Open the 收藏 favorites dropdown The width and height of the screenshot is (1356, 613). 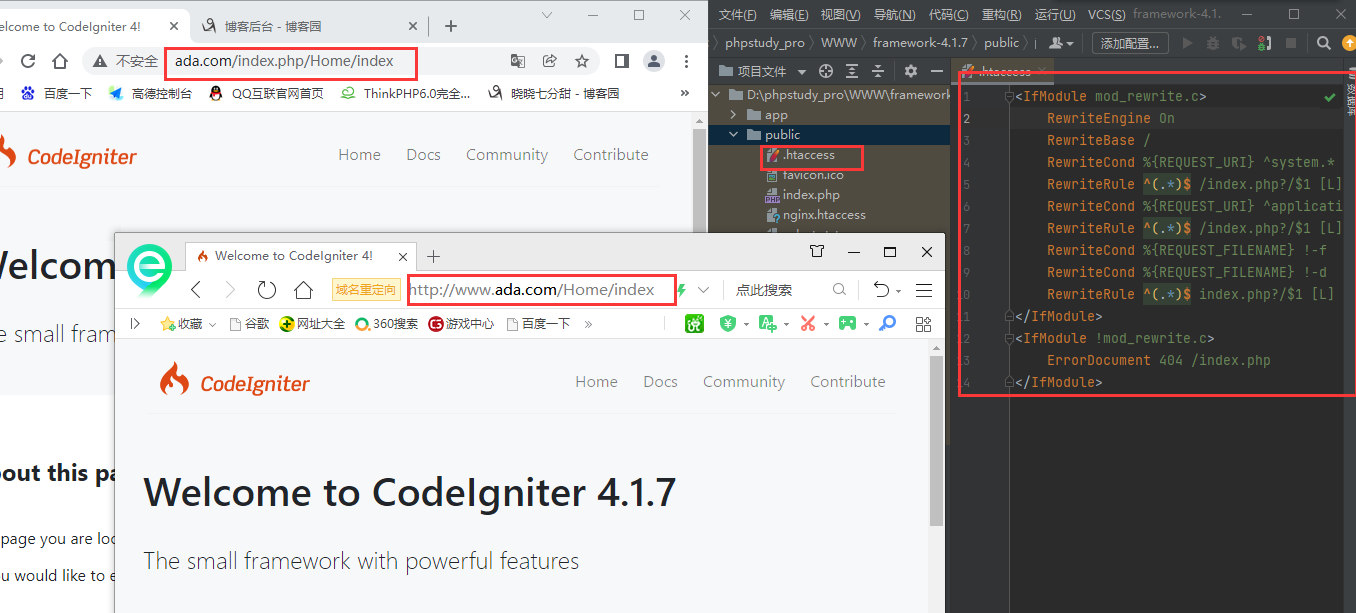coord(188,324)
